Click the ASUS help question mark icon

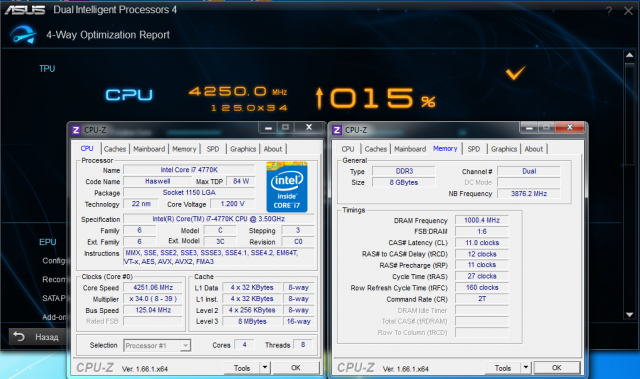(609, 11)
